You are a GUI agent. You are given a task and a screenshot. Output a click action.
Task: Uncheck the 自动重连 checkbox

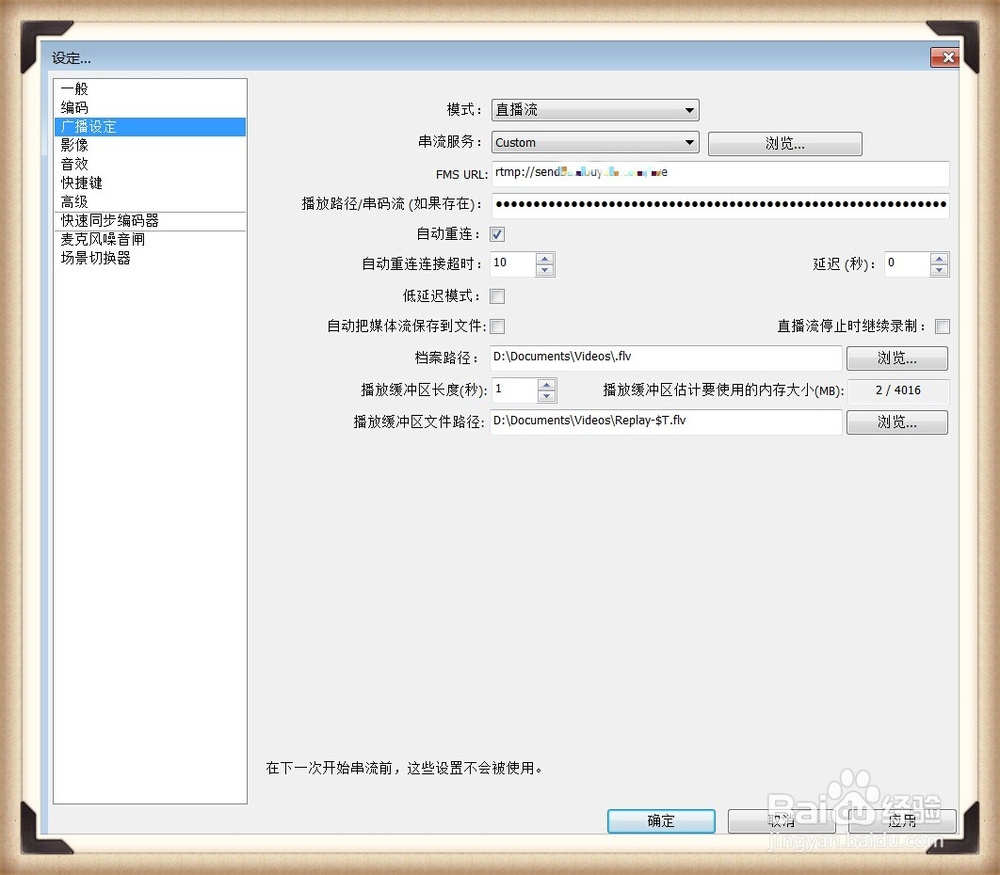(497, 234)
